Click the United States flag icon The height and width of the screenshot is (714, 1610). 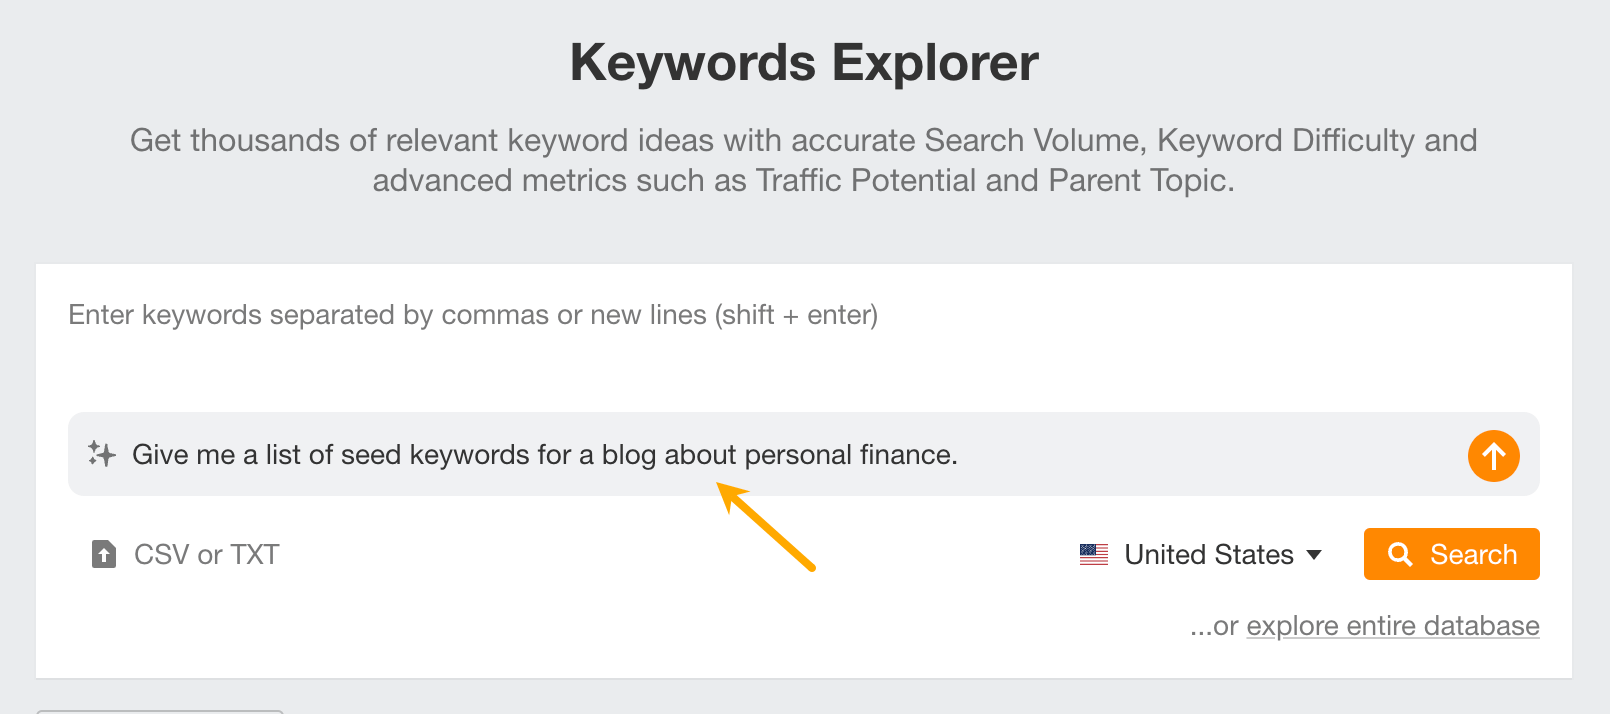click(x=1095, y=554)
